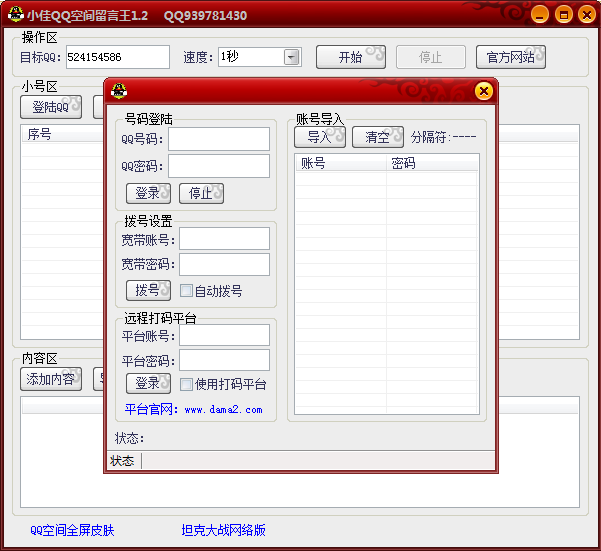Click the 目标QQ input field

tap(118, 57)
